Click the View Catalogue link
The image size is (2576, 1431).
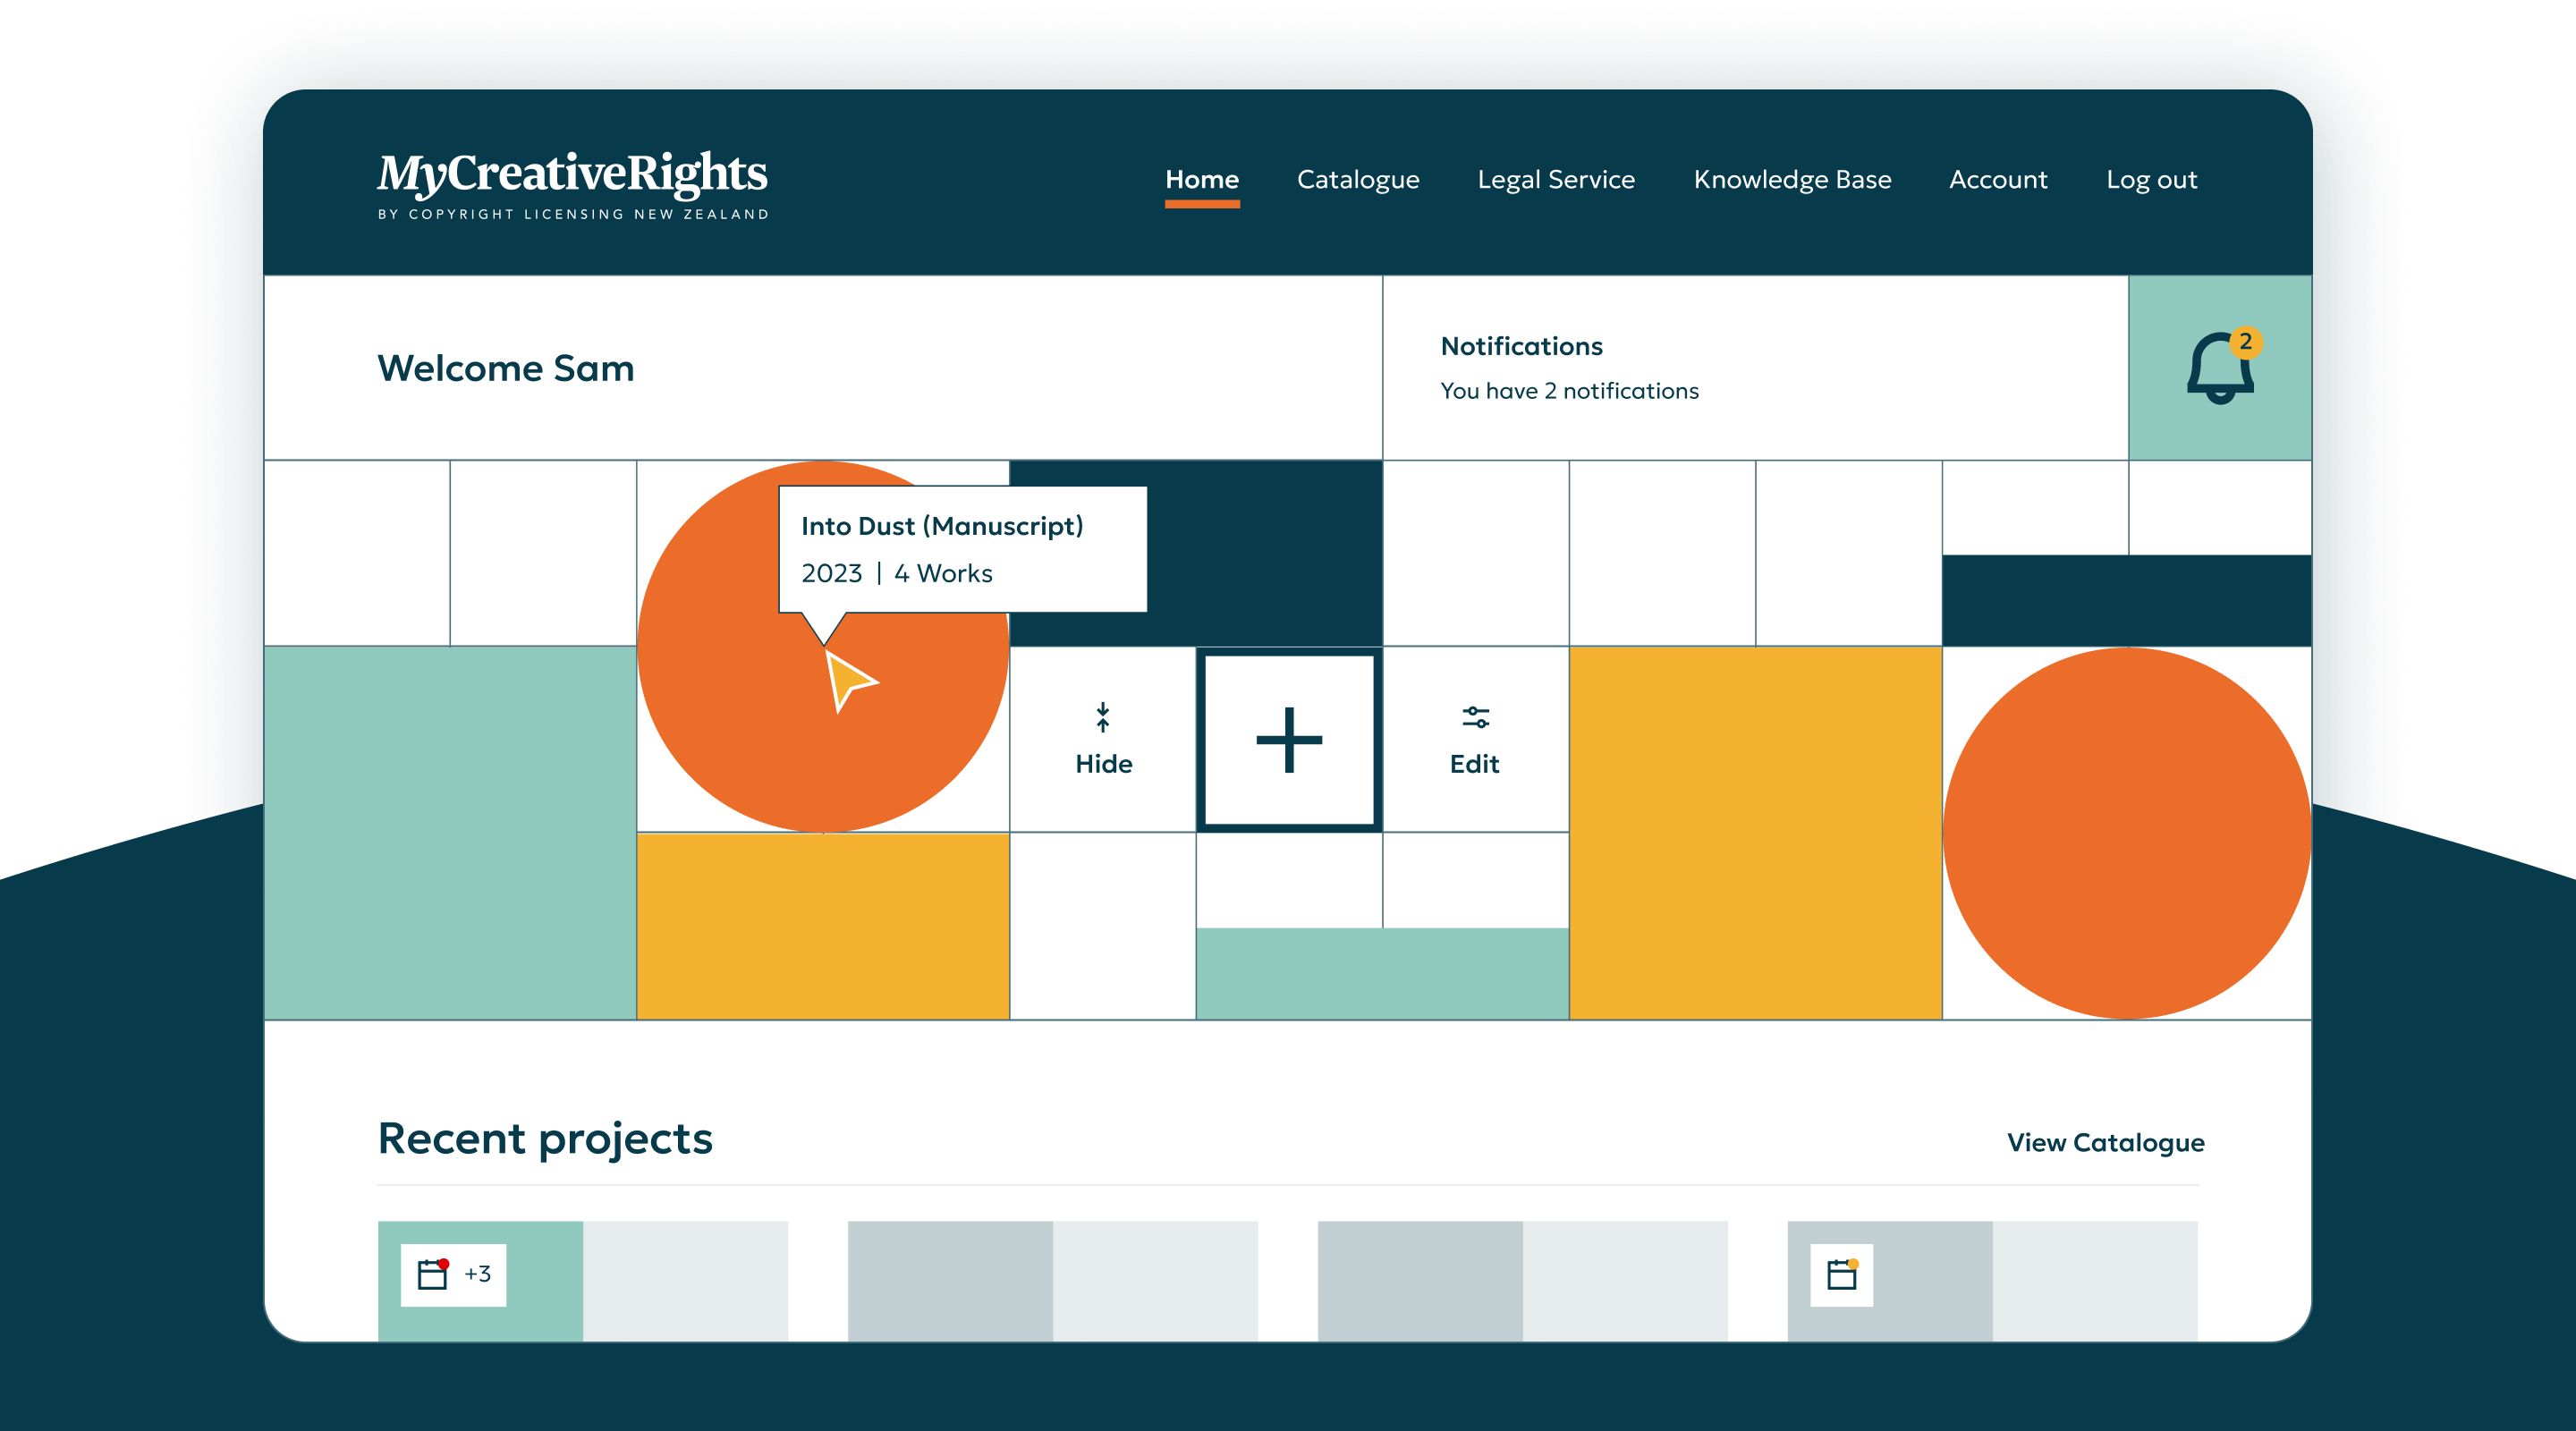point(2104,1142)
